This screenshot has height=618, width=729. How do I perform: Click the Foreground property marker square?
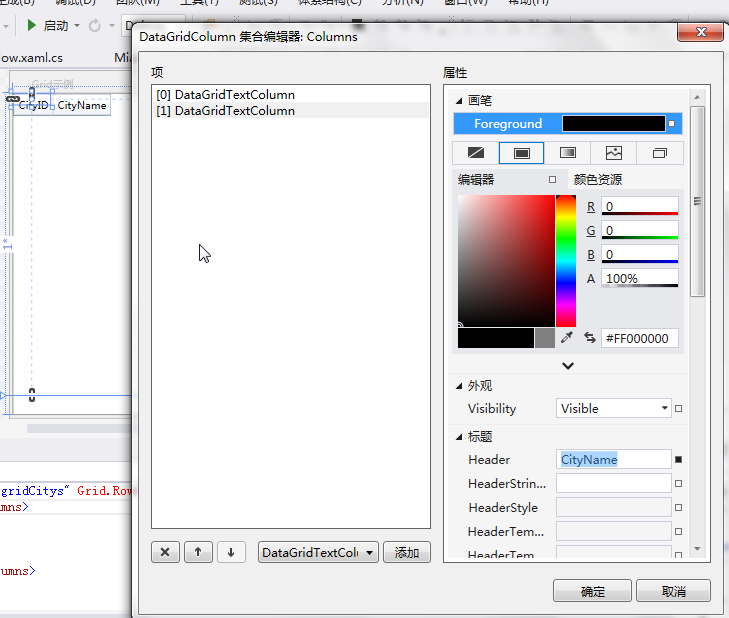(672, 124)
